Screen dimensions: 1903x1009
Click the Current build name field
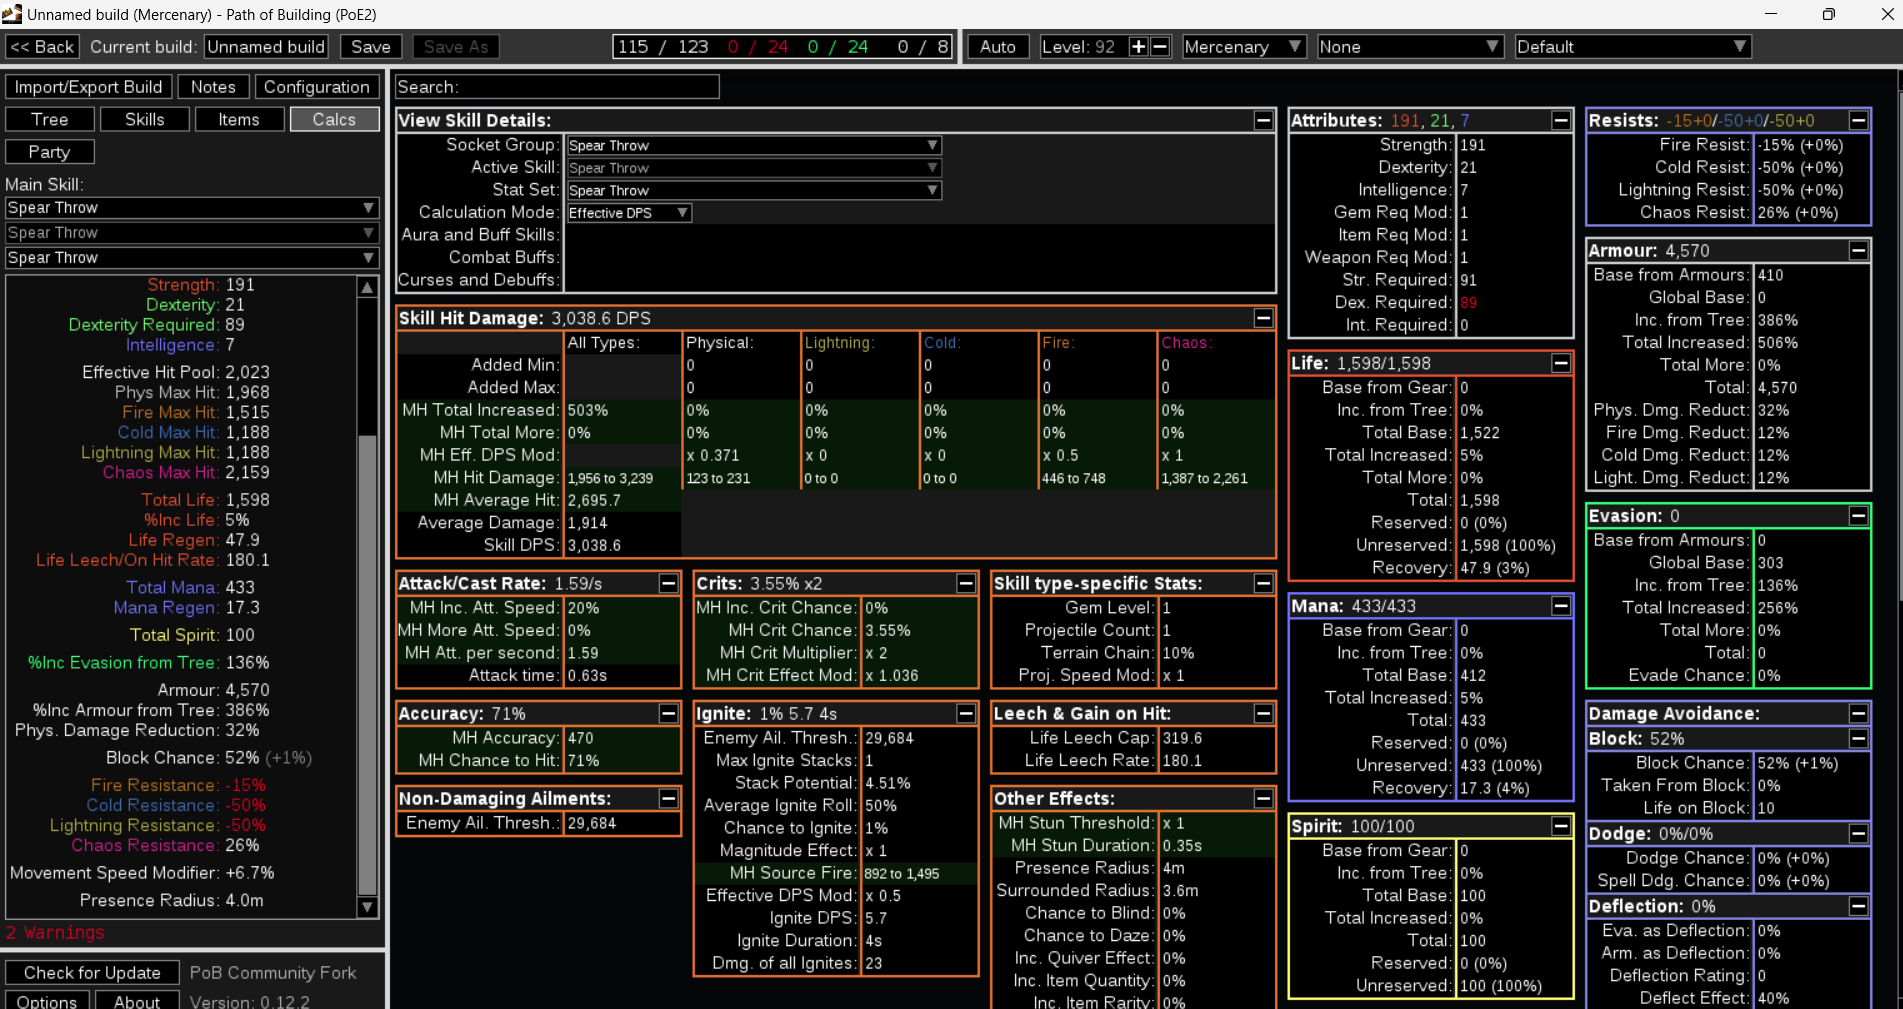click(266, 47)
